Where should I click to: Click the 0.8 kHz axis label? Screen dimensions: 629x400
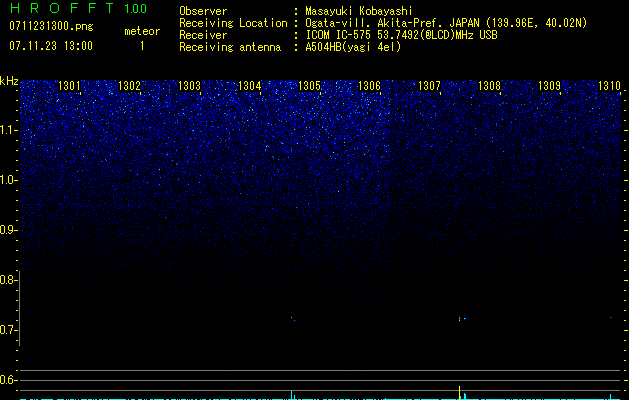pyautogui.click(x=8, y=280)
